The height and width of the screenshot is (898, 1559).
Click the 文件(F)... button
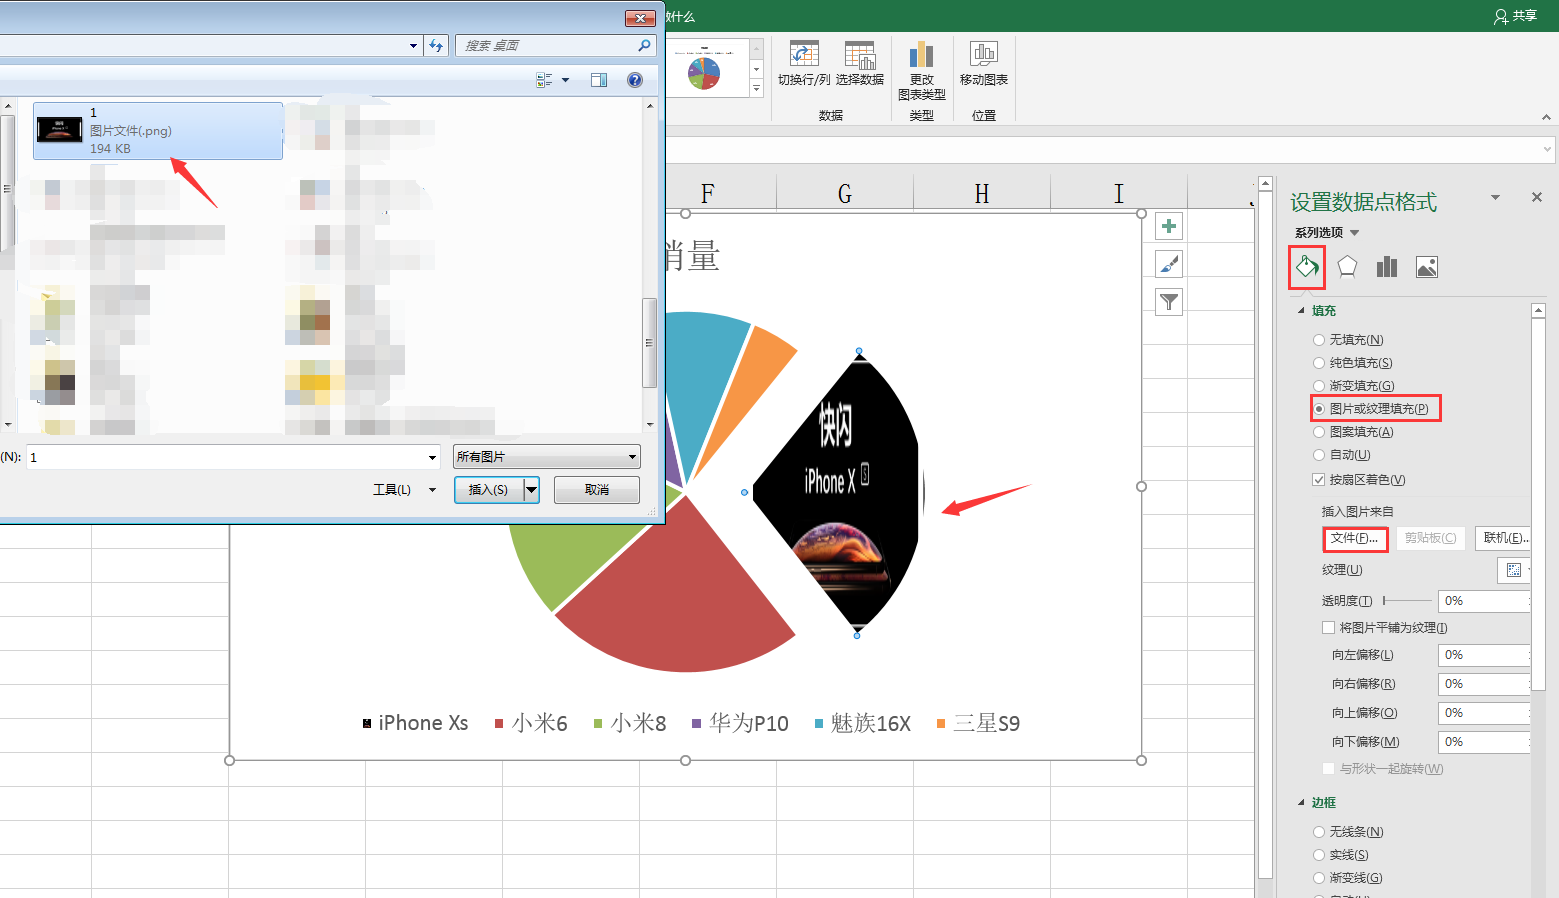pos(1355,539)
